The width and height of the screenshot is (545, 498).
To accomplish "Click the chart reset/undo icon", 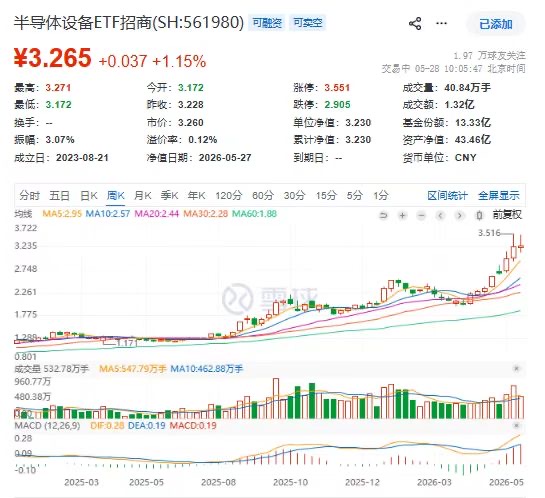I will (x=383, y=215).
